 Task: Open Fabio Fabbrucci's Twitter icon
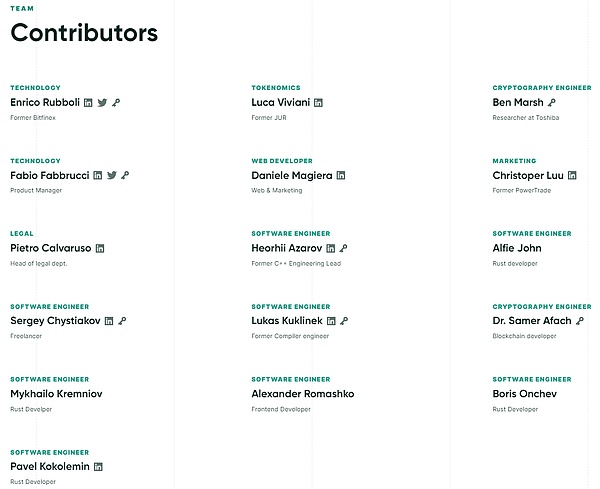(x=111, y=175)
